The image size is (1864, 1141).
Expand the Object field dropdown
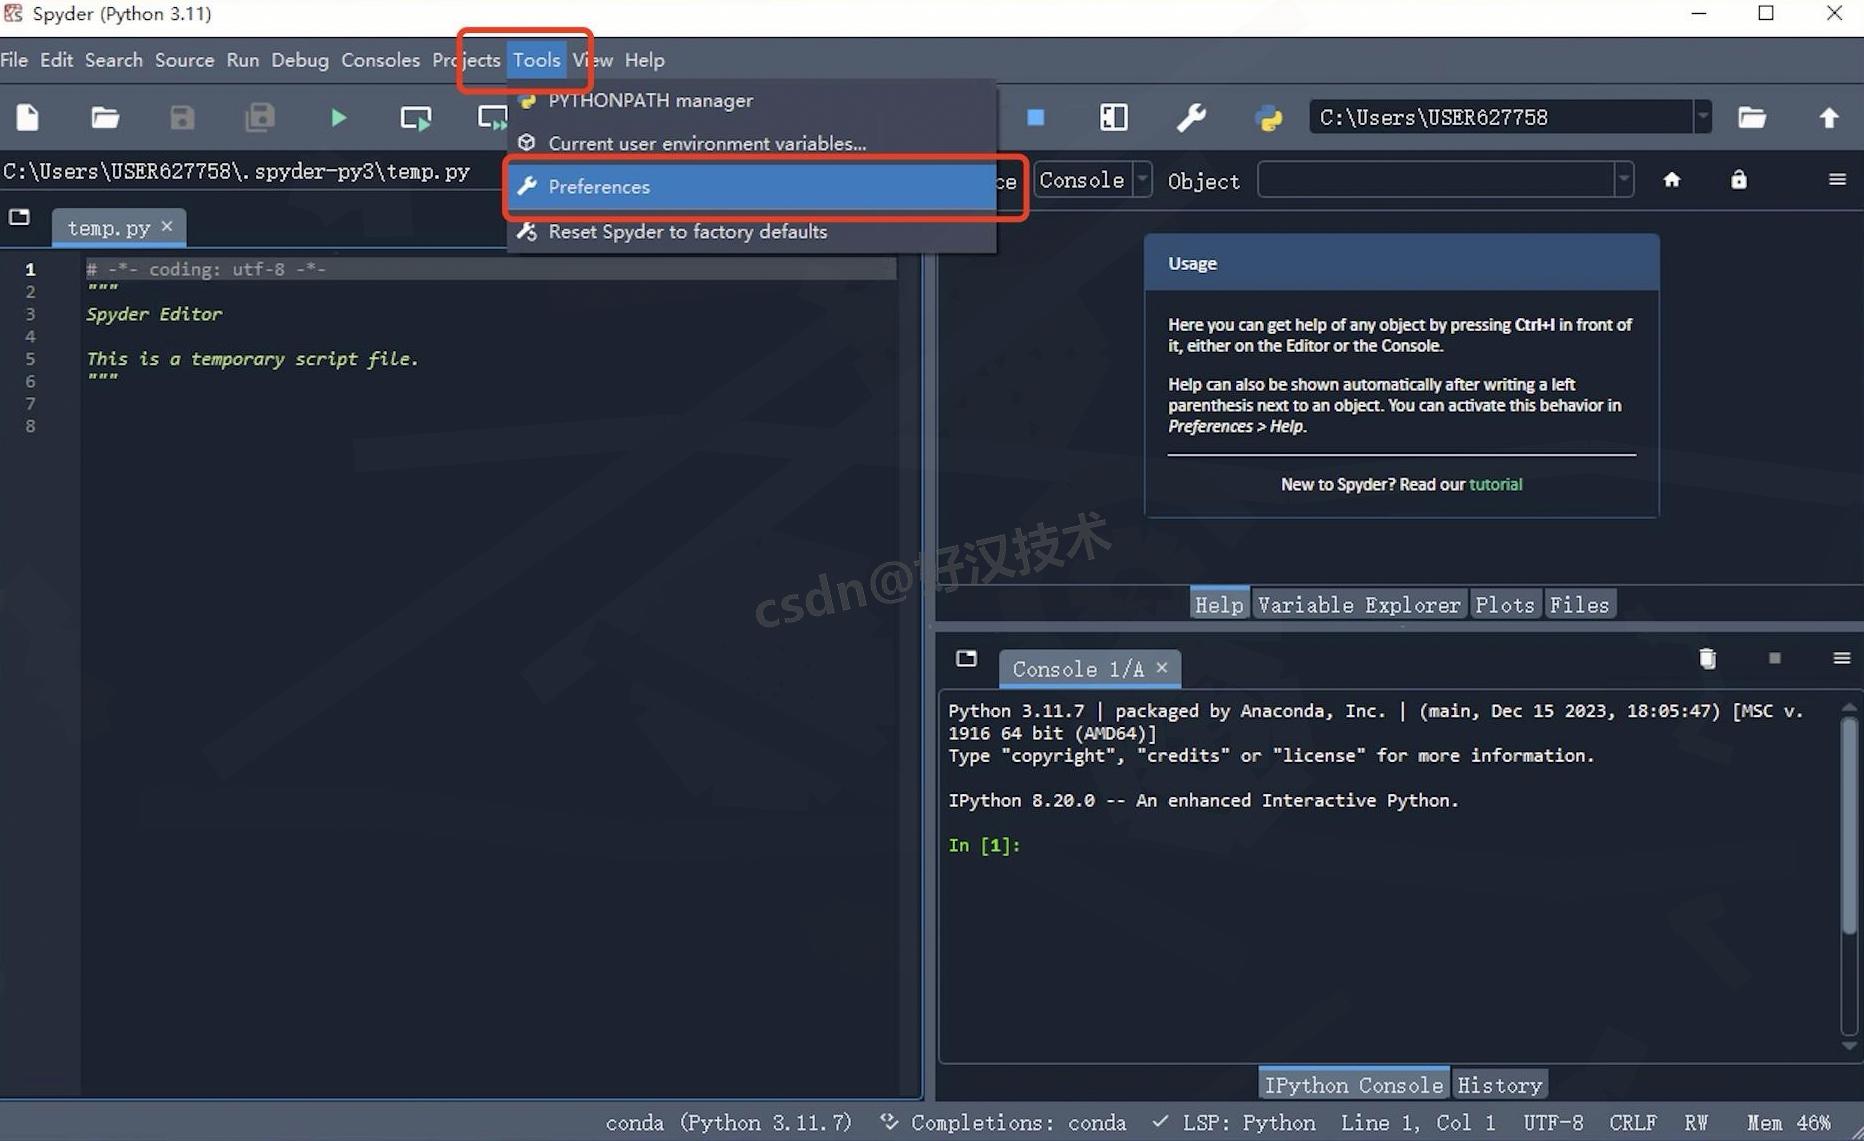point(1624,179)
